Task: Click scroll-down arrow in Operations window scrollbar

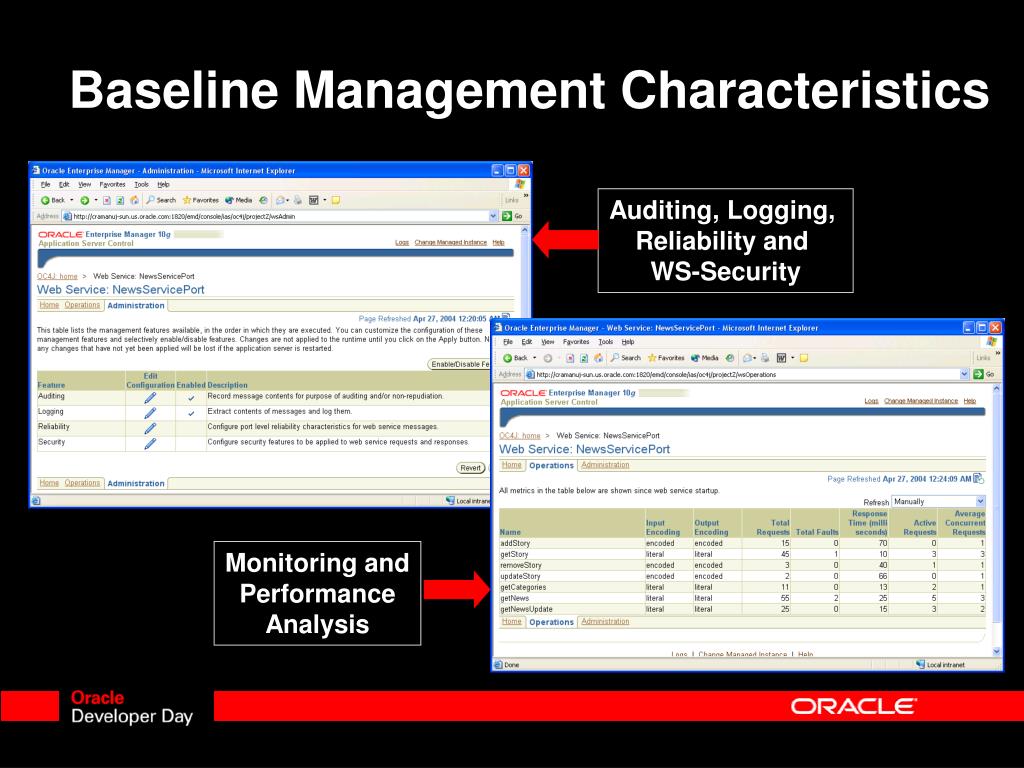Action: [x=997, y=651]
